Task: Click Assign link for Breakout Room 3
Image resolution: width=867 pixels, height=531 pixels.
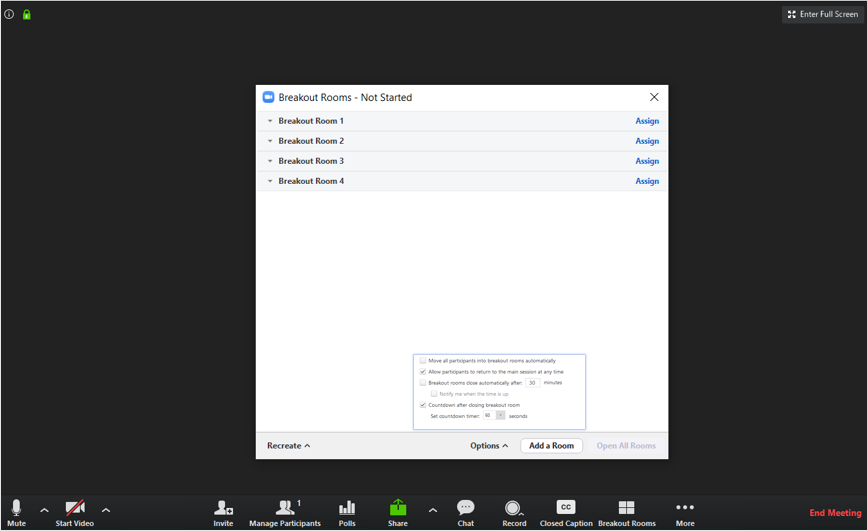Action: pos(647,161)
